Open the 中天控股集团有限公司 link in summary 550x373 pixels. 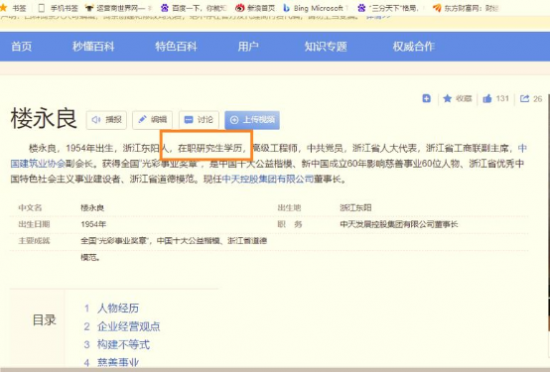pos(268,179)
